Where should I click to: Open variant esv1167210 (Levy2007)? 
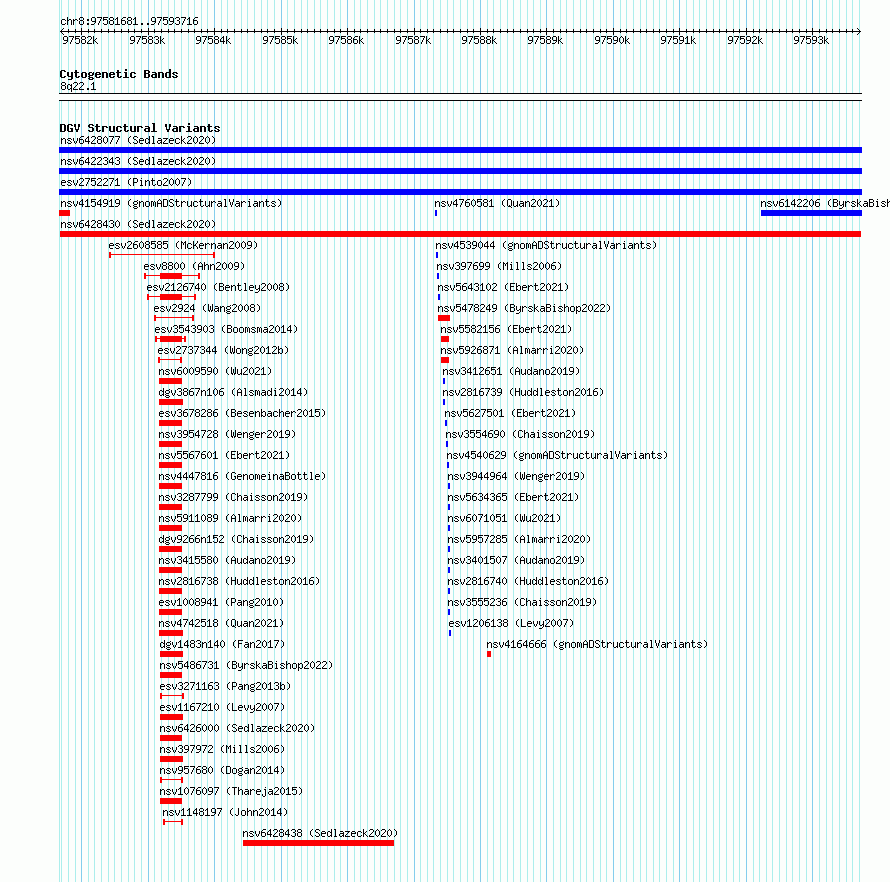[222, 707]
